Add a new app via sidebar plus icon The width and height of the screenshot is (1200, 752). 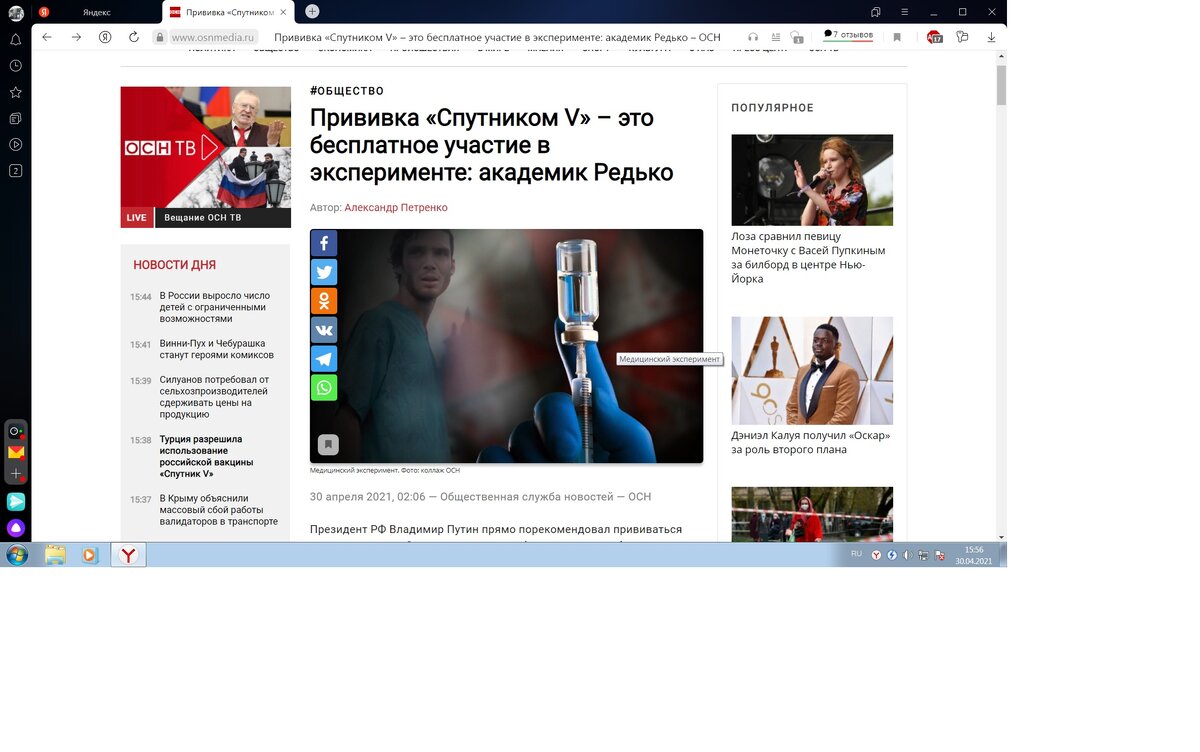pyautogui.click(x=16, y=473)
